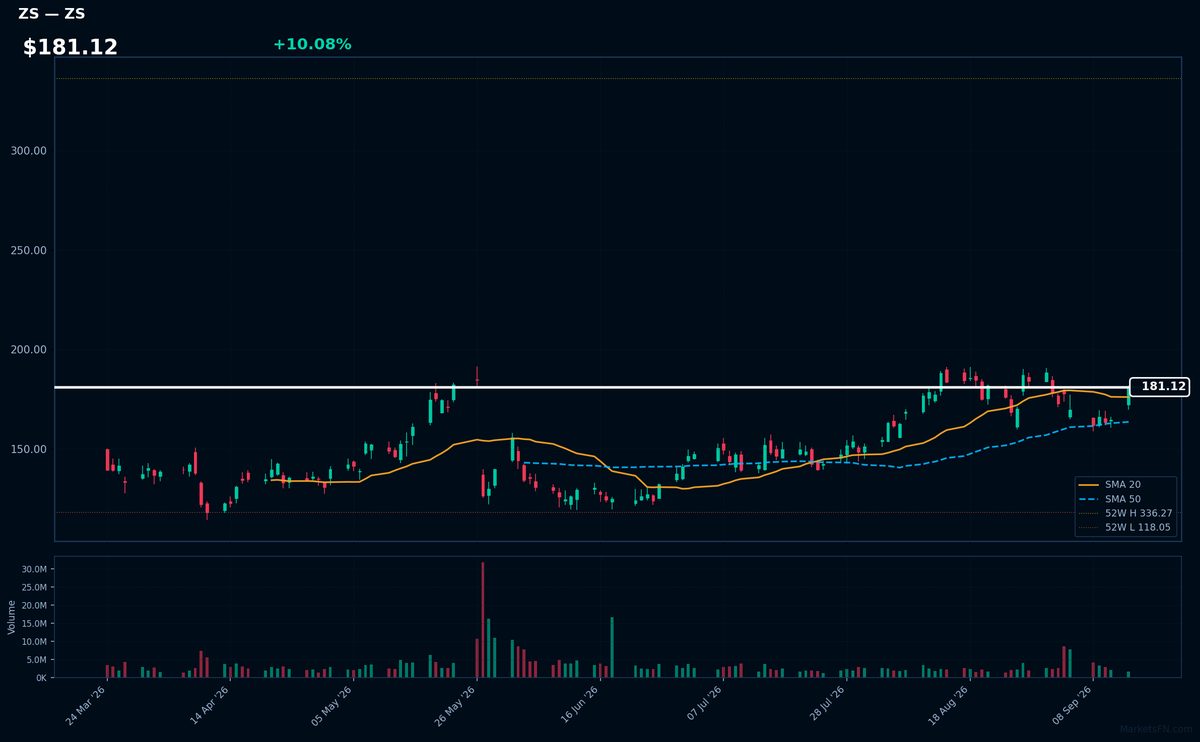Click the 28 Jul '26 date label
Image resolution: width=1200 pixels, height=742 pixels.
(x=826, y=706)
